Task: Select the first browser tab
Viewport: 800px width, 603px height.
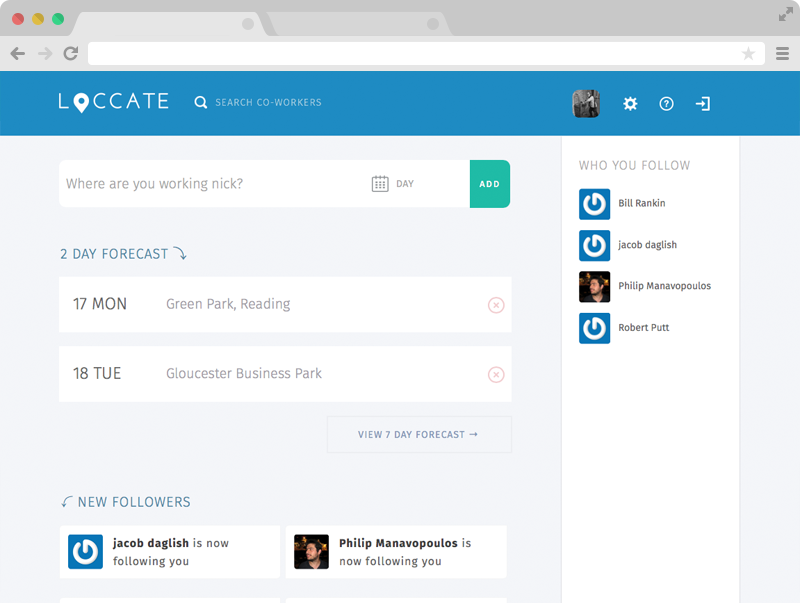Action: pos(170,23)
